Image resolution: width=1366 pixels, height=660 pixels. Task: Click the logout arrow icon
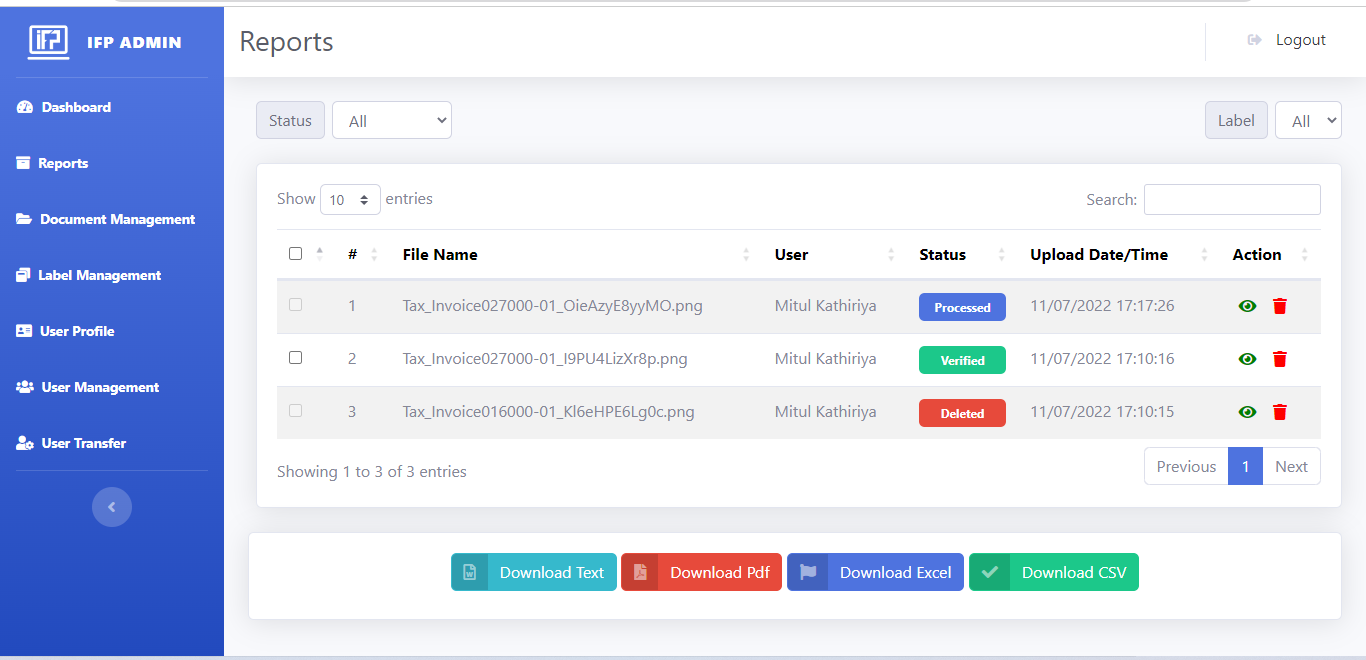pyautogui.click(x=1254, y=40)
